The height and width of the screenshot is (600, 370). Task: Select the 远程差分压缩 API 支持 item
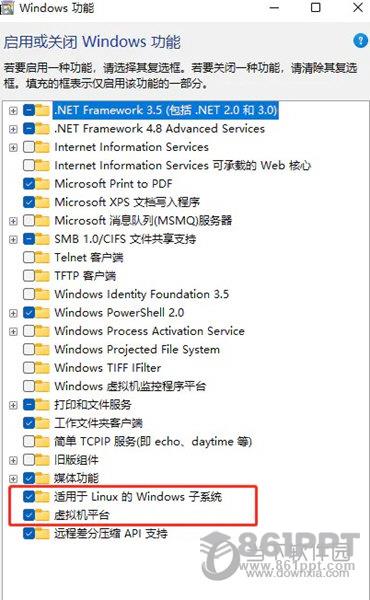pyautogui.click(x=111, y=533)
